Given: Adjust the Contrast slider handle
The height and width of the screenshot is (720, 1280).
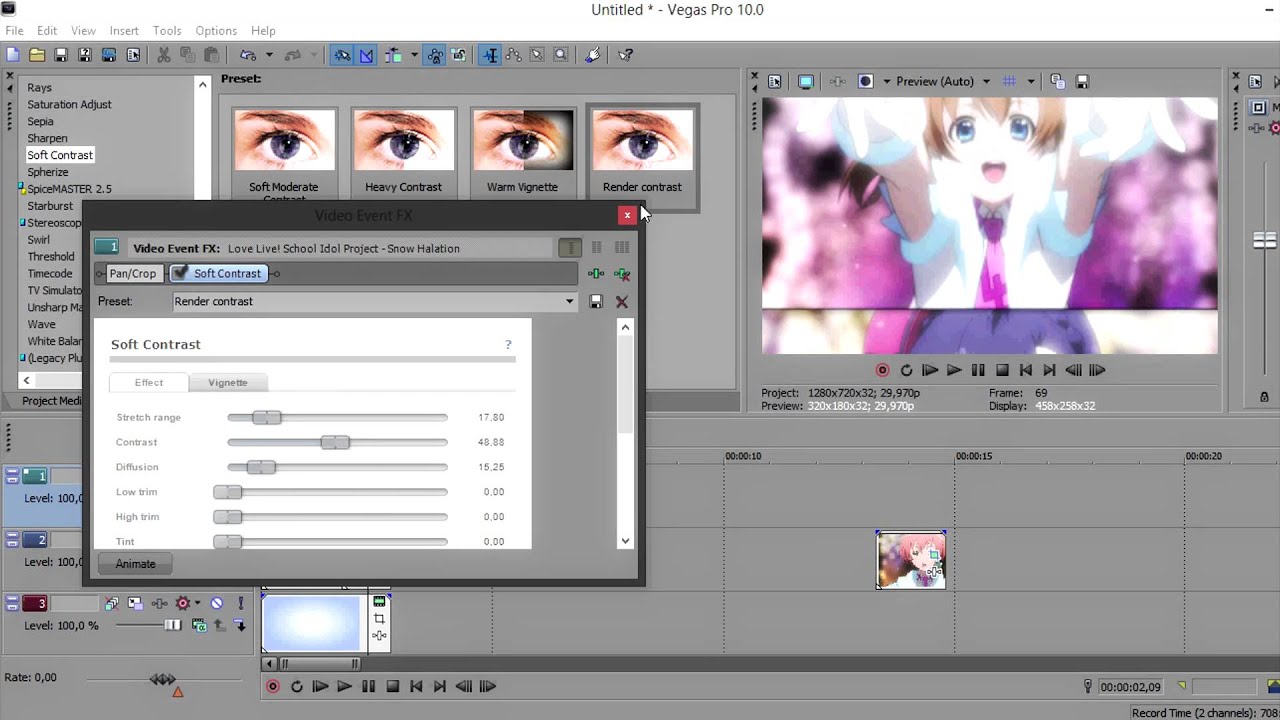Looking at the screenshot, I should click(x=335, y=442).
